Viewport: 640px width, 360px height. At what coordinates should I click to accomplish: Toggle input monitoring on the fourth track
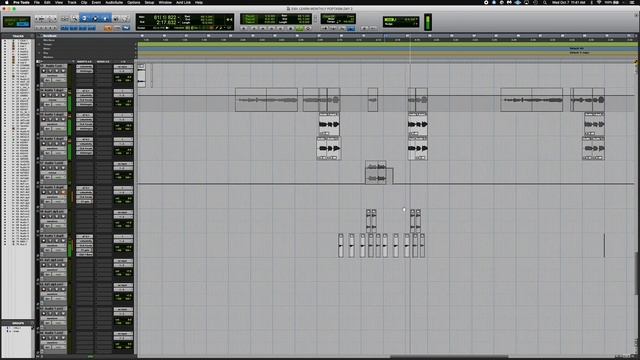click(51, 144)
